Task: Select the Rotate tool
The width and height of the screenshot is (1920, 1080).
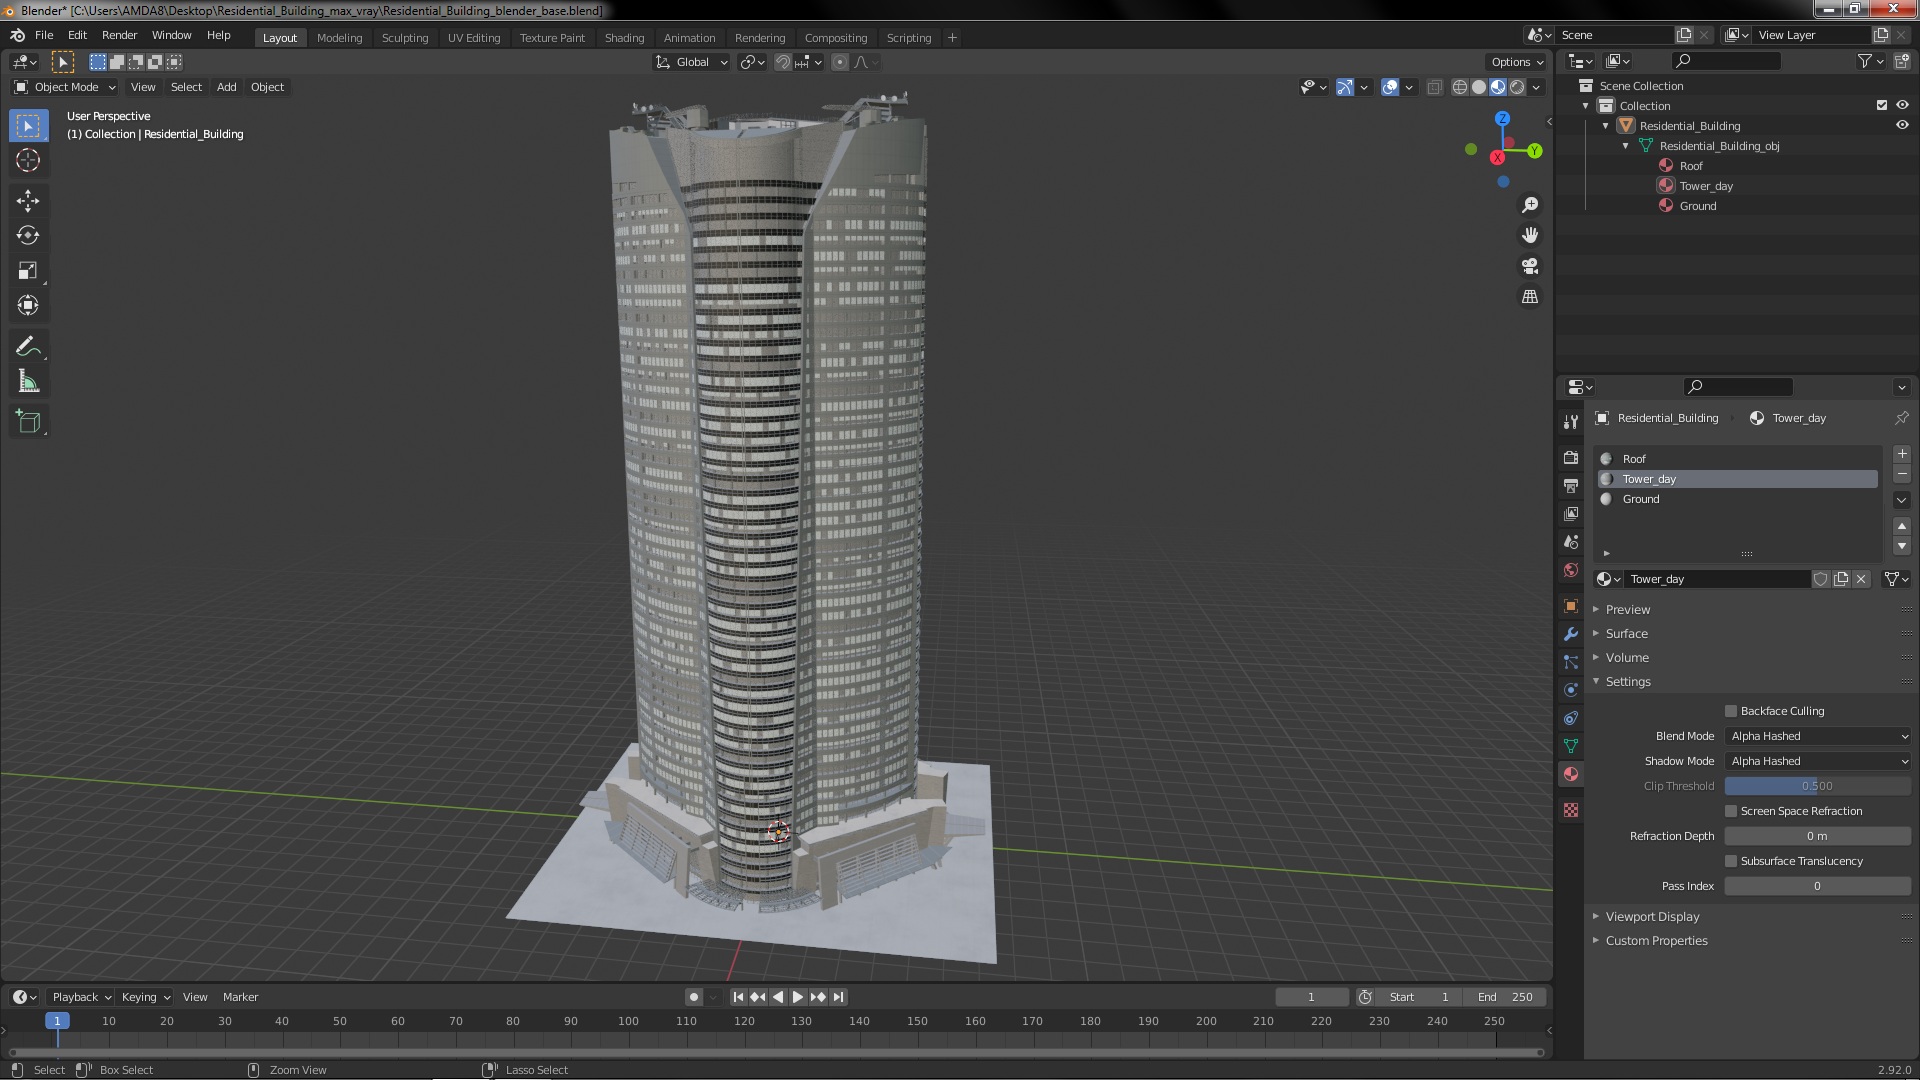Action: click(x=28, y=236)
